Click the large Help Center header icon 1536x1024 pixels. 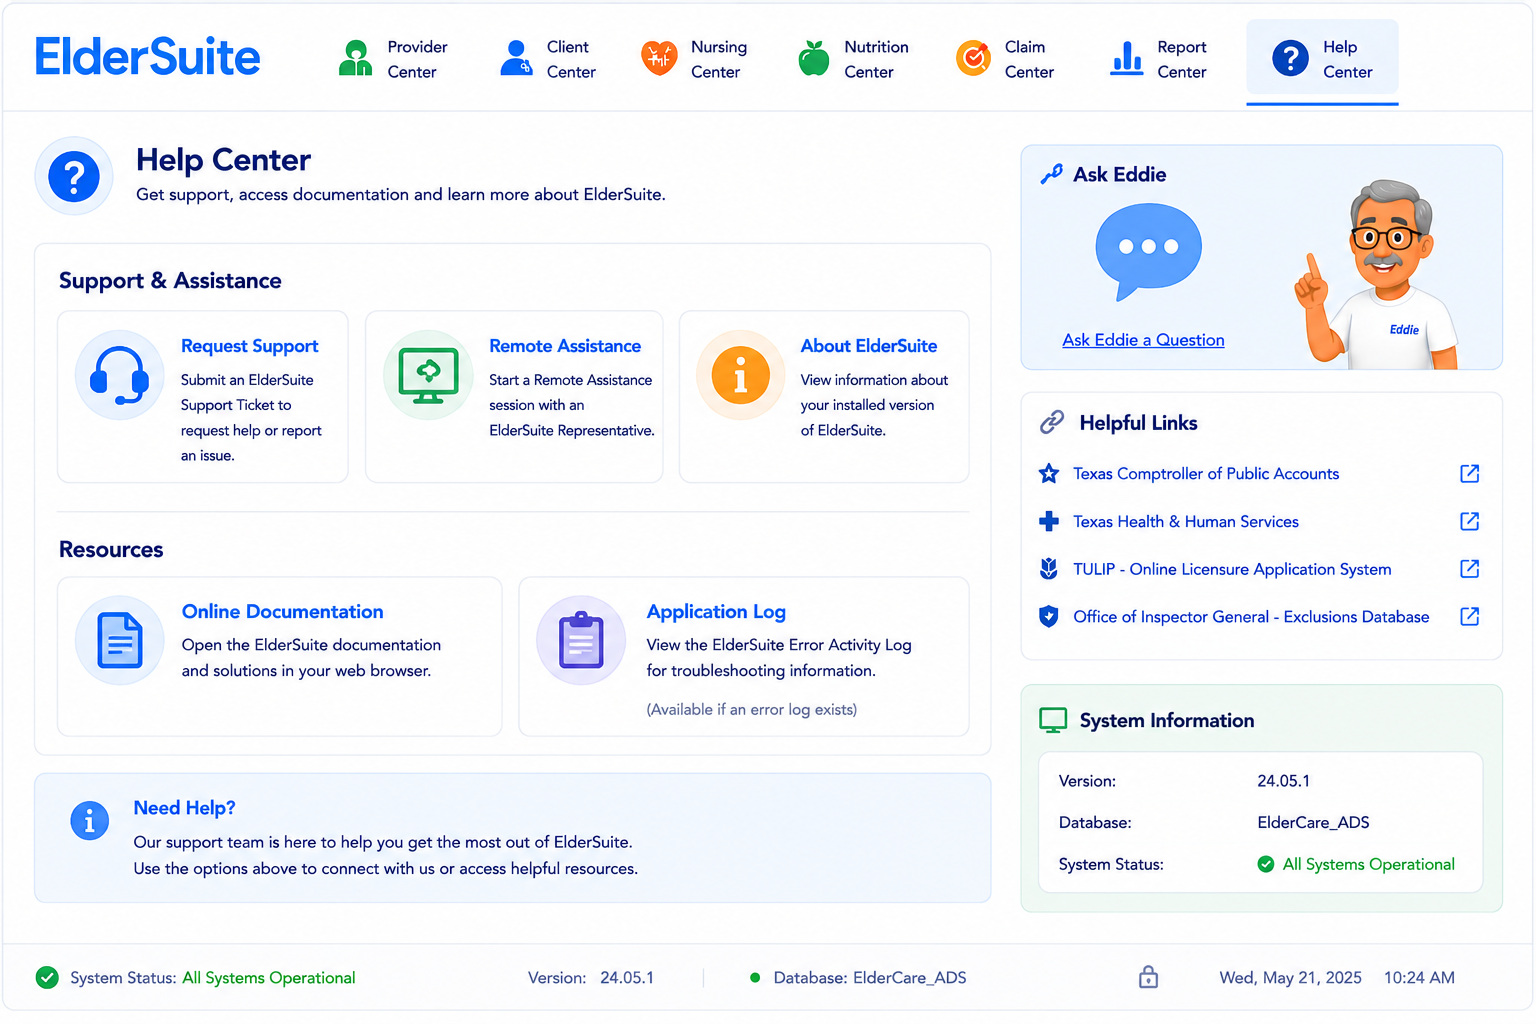pyautogui.click(x=74, y=176)
